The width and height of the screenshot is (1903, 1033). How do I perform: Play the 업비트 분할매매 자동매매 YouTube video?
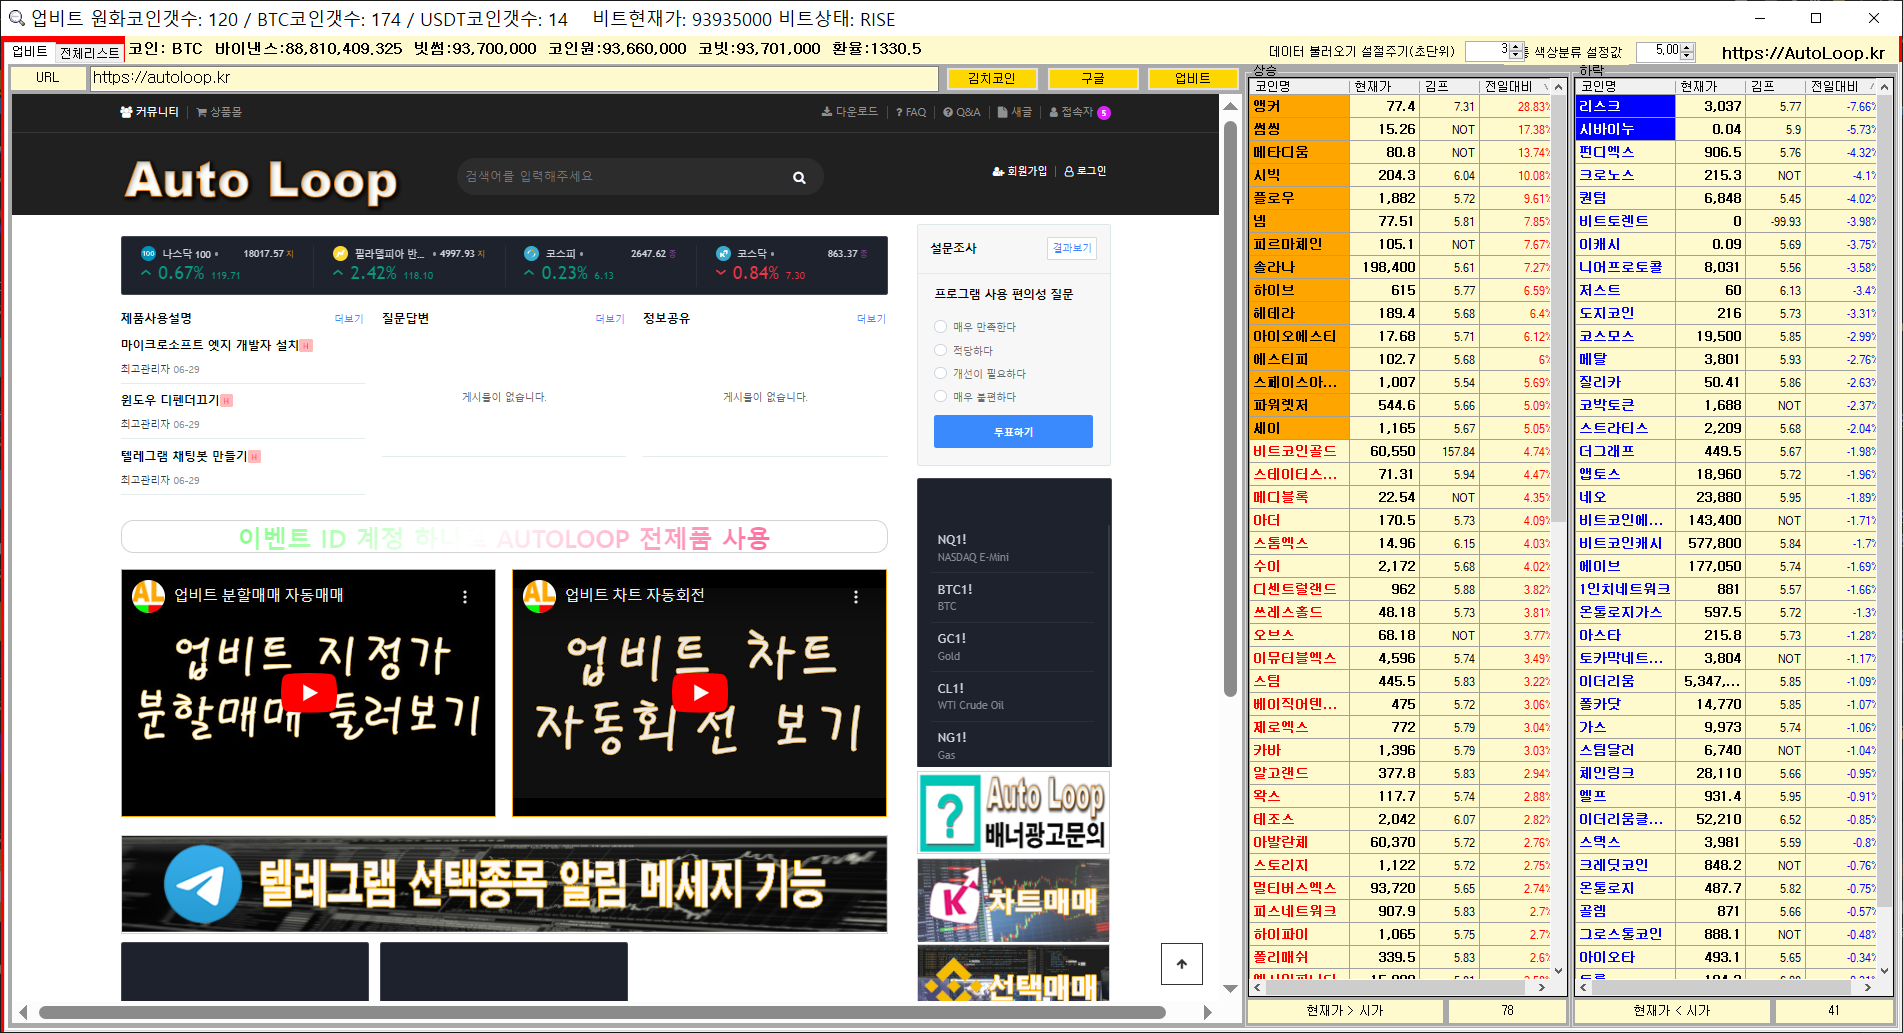(308, 692)
